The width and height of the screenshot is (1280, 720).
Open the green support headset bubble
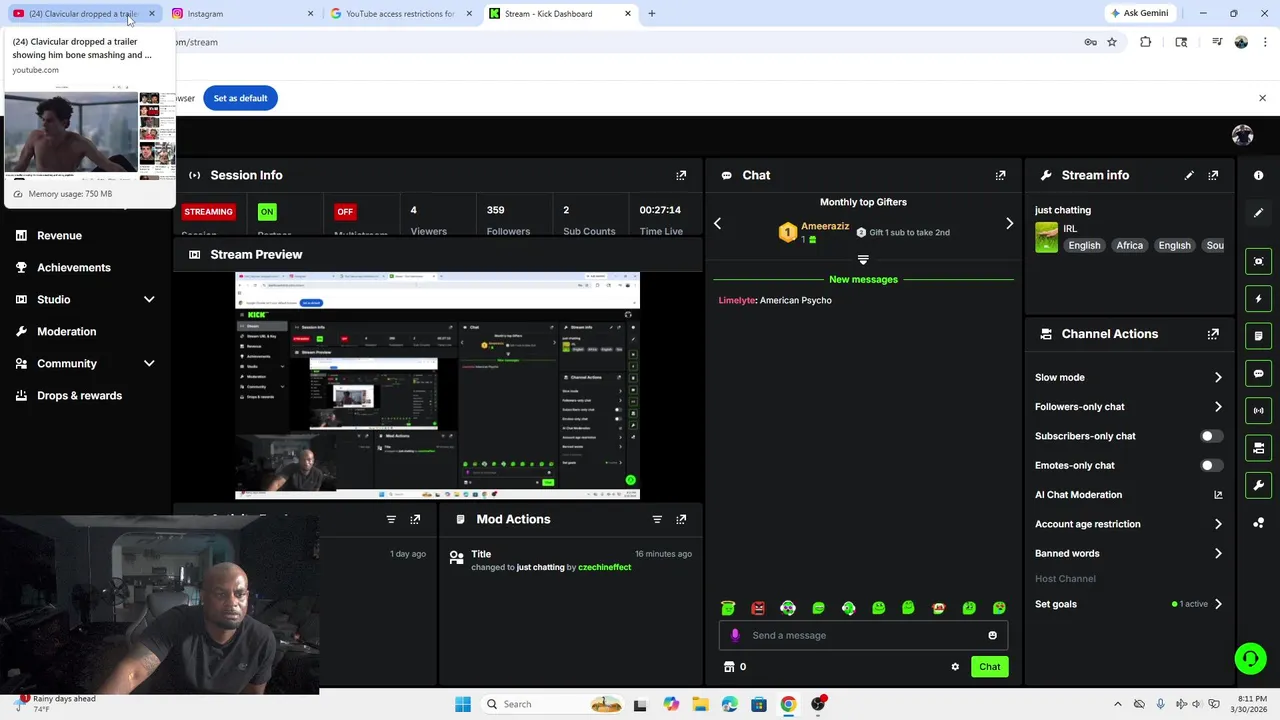point(1250,658)
